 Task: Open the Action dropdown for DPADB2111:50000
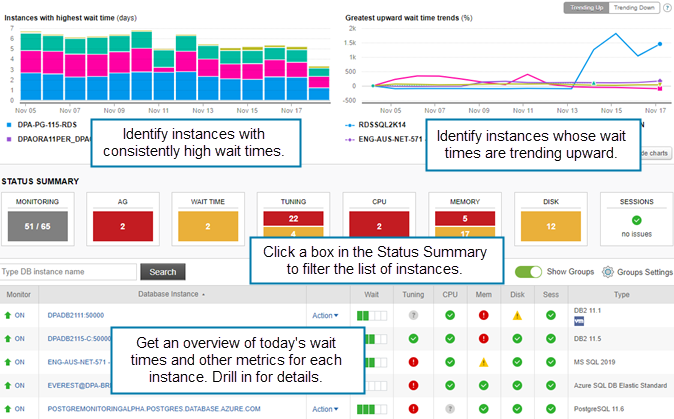point(324,315)
